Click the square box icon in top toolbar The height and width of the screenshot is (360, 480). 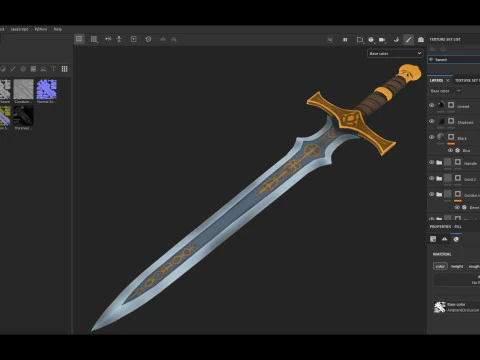[x=134, y=39]
